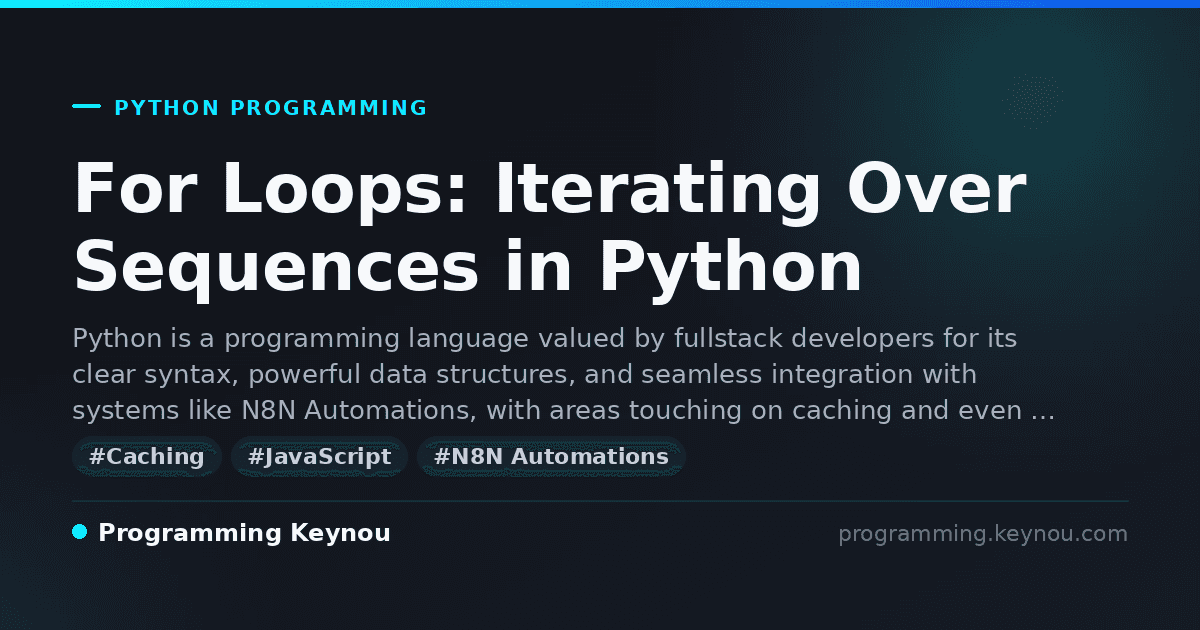Image resolution: width=1200 pixels, height=630 pixels.
Task: Click the PYTHON PROGRAMMING category label
Action: 271,108
